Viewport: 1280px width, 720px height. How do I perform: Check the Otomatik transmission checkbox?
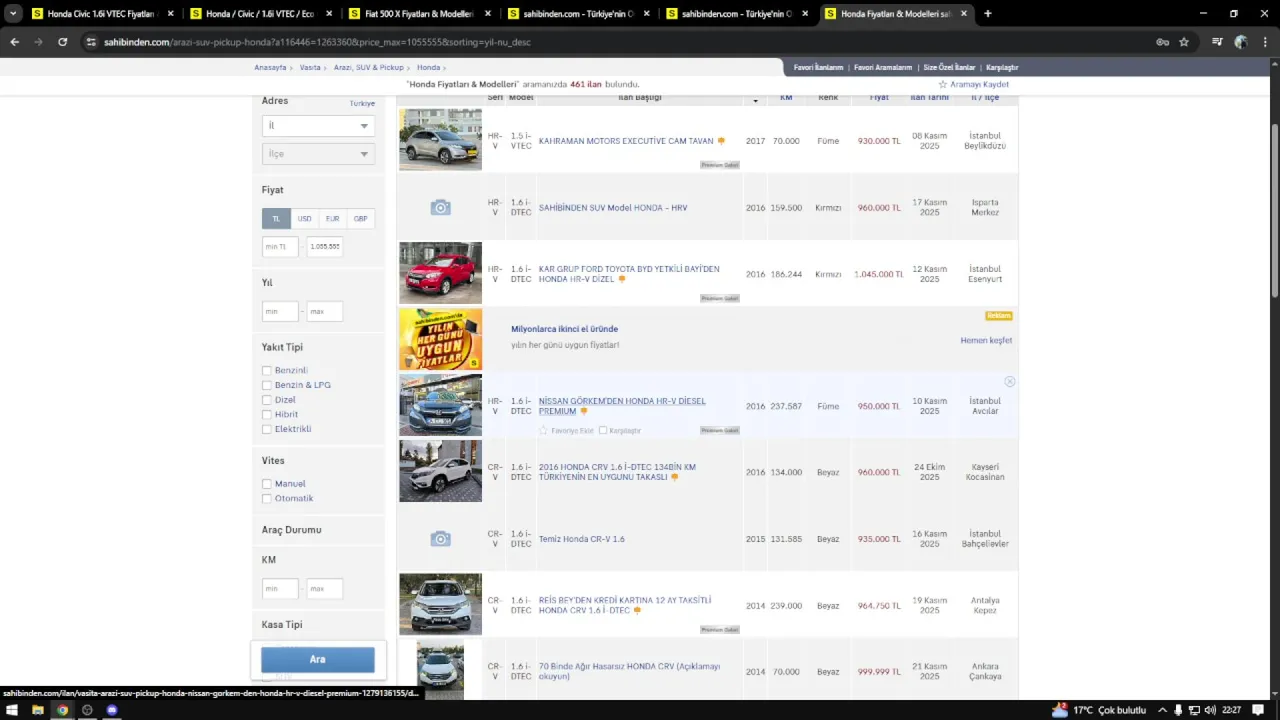pos(267,498)
